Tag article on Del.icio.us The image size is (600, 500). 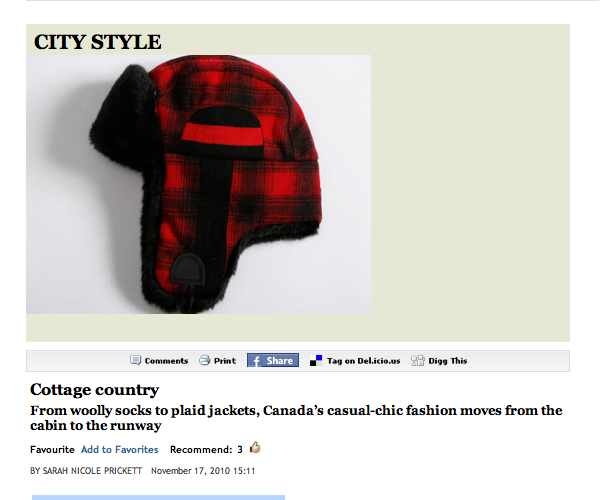coord(364,361)
